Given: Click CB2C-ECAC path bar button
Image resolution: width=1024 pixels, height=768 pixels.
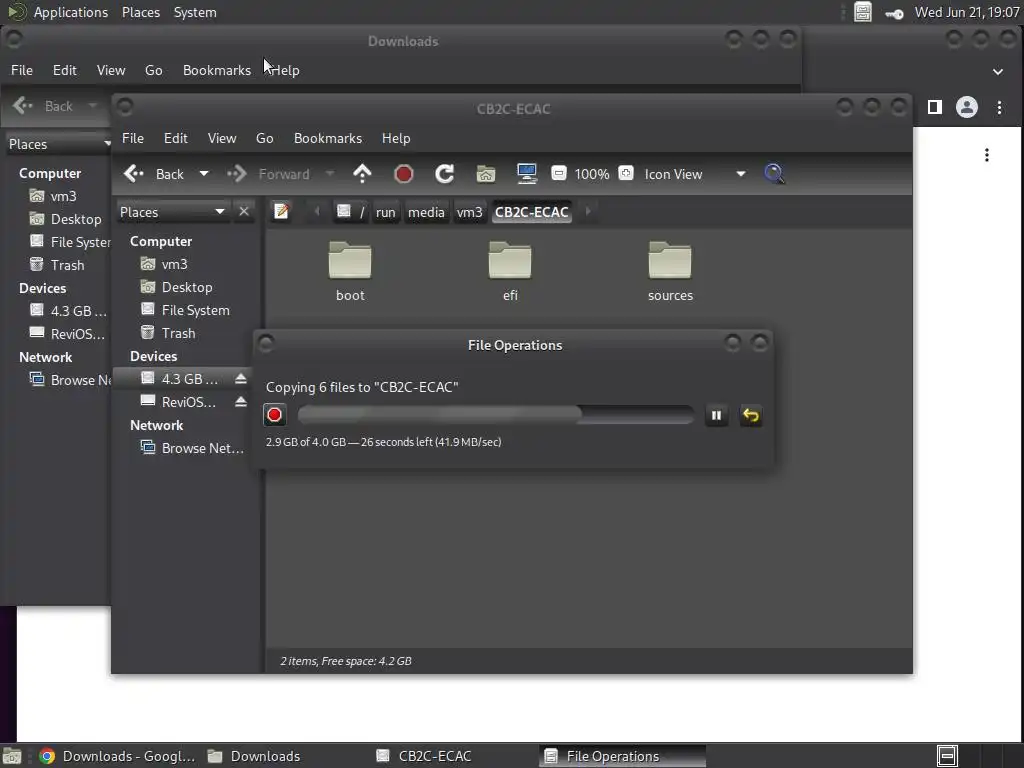Looking at the screenshot, I should [532, 212].
